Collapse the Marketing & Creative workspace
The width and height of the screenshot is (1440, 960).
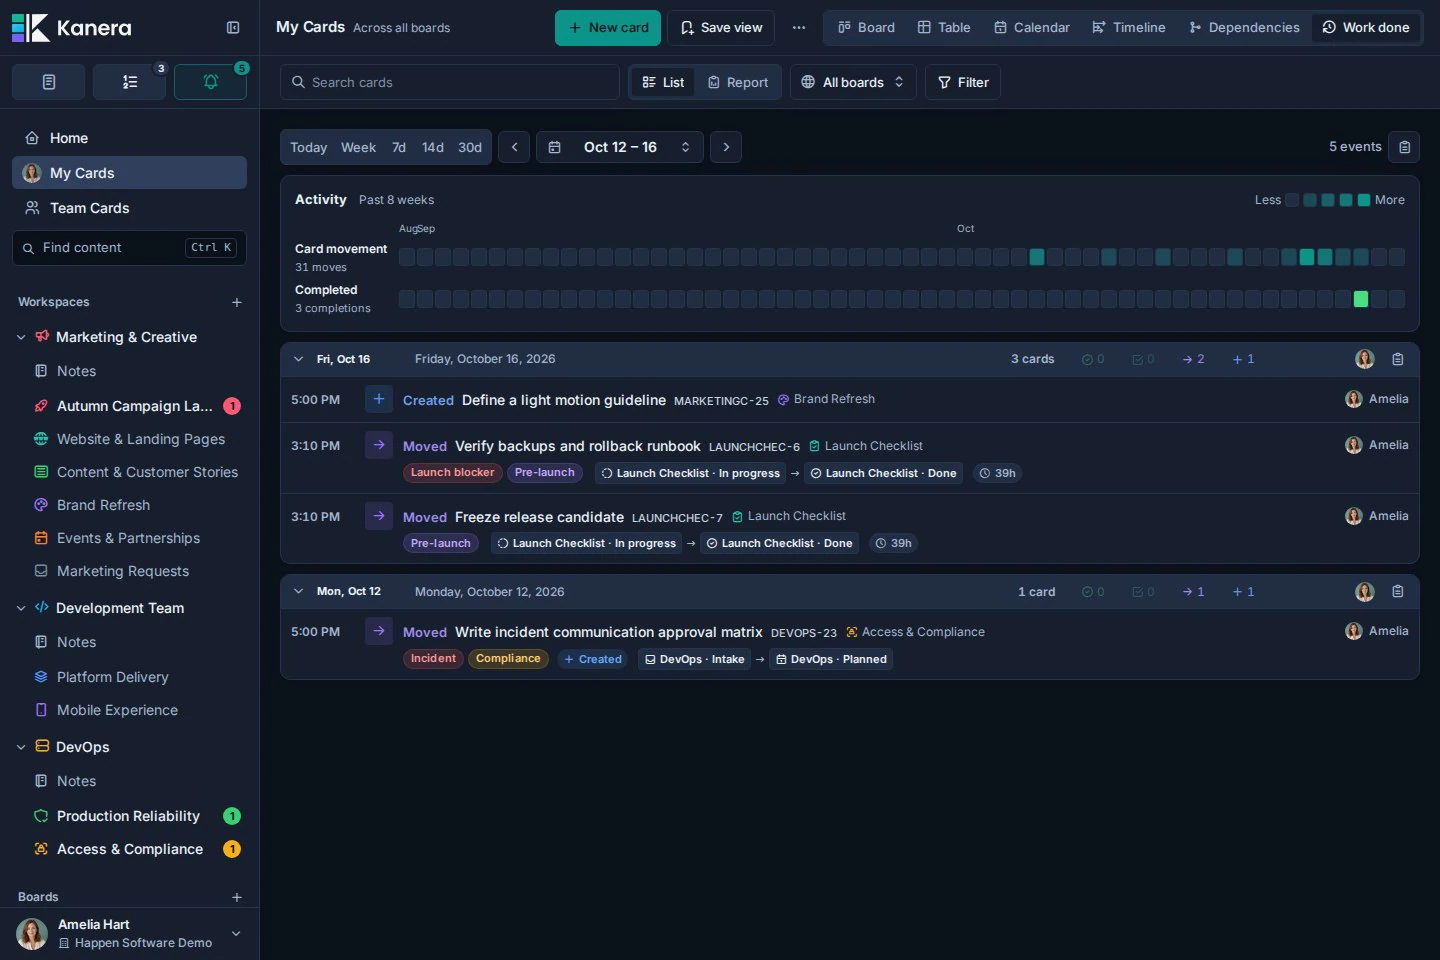[21, 337]
